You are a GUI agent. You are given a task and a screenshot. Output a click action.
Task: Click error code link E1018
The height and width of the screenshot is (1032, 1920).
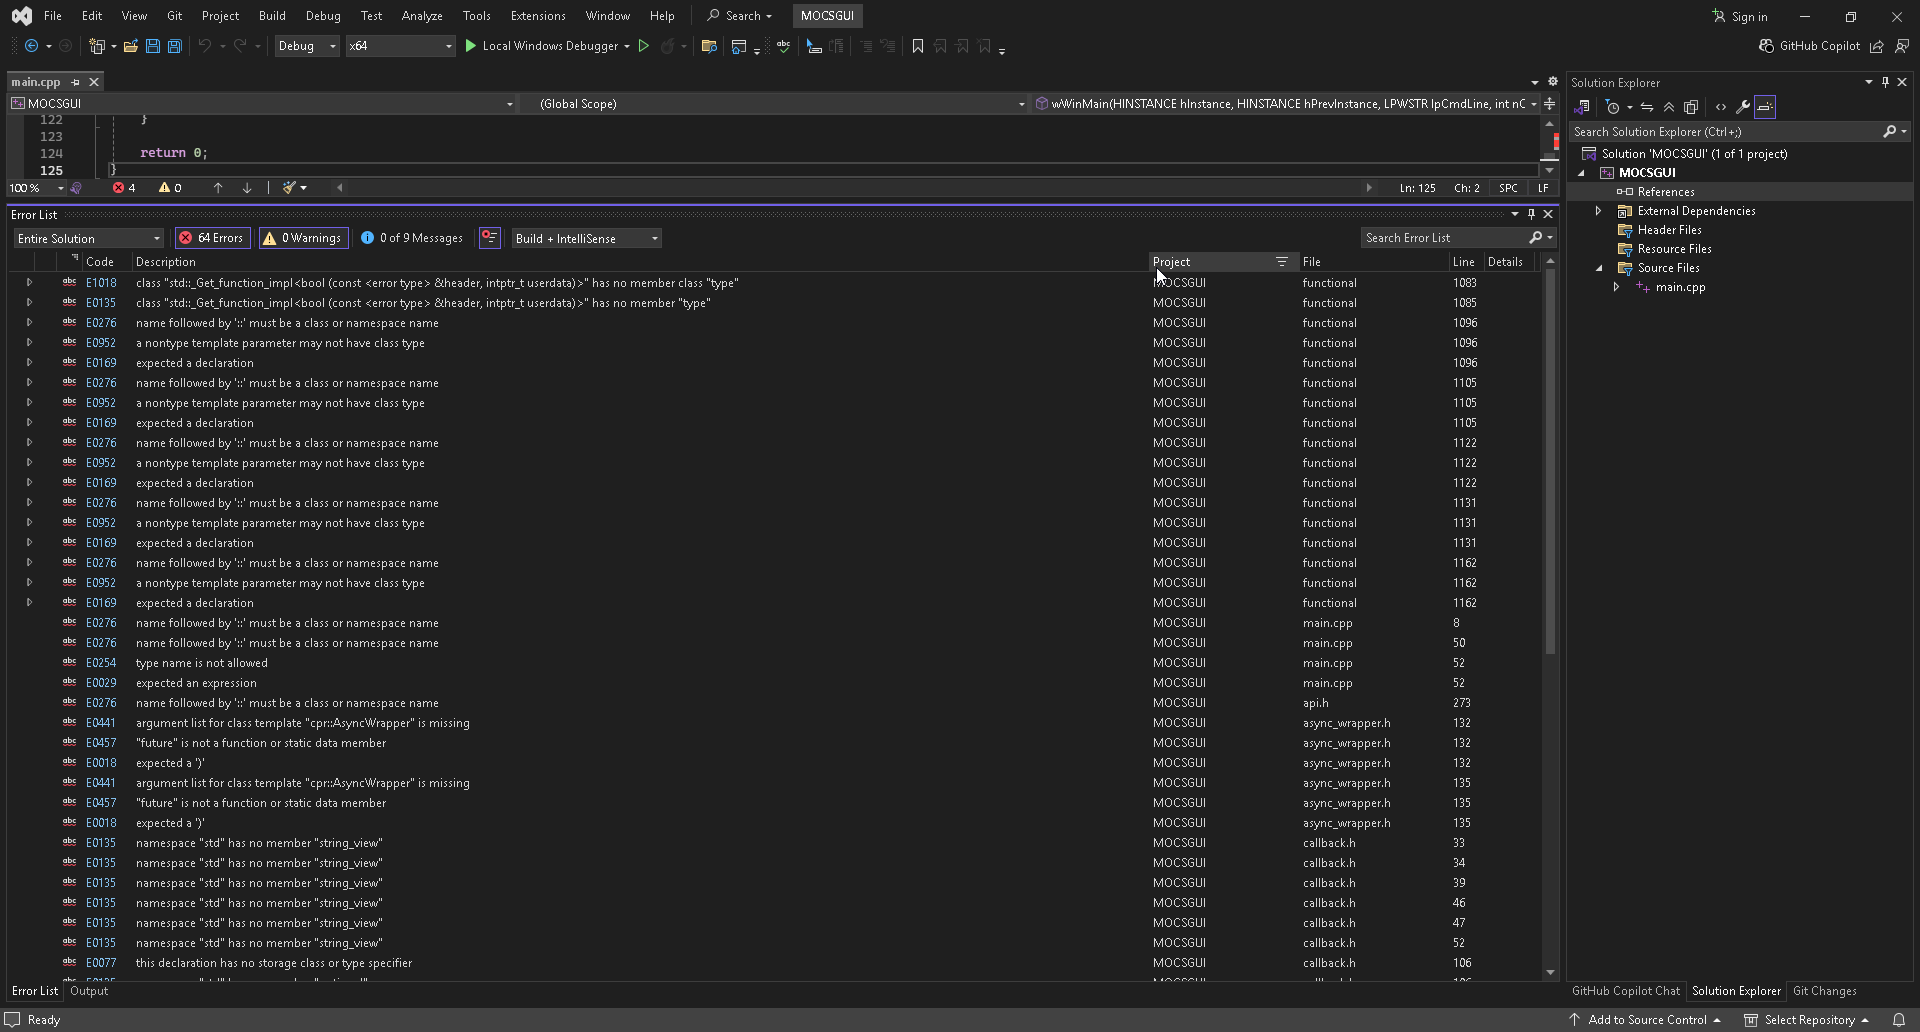[x=101, y=283]
